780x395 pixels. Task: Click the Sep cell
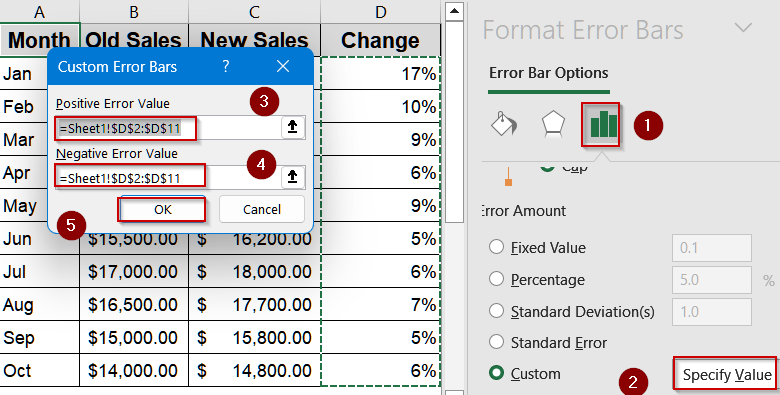click(x=39, y=337)
